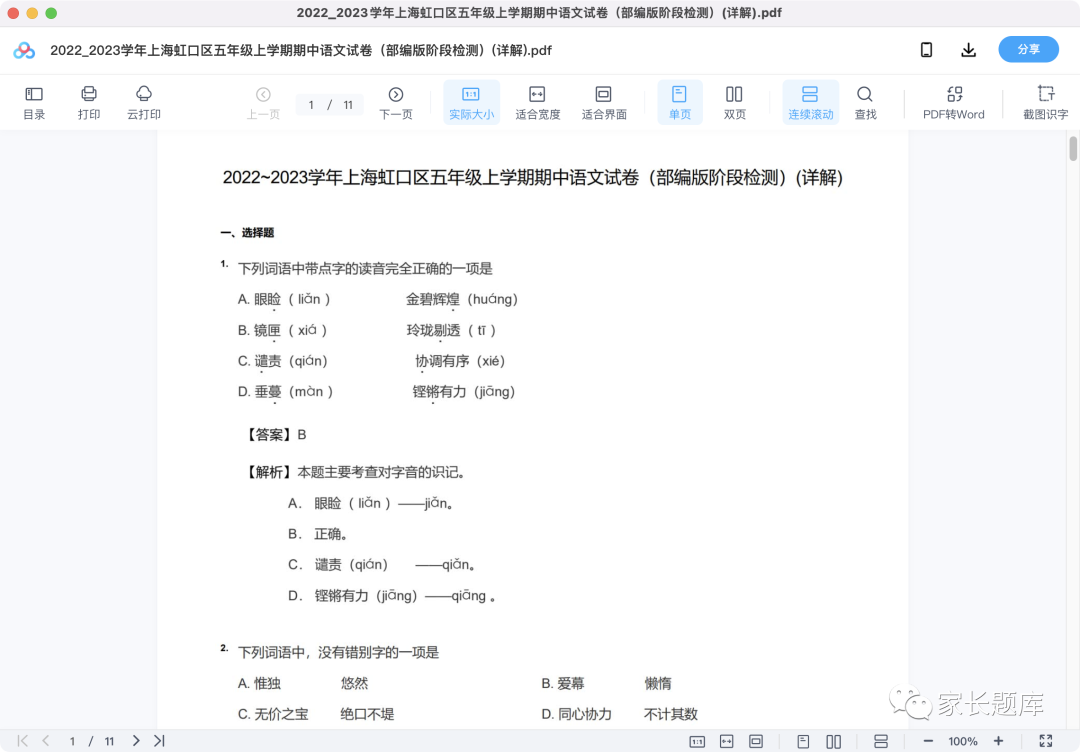Go to previous page in bottom bar
This screenshot has height=752, width=1080.
(45, 741)
